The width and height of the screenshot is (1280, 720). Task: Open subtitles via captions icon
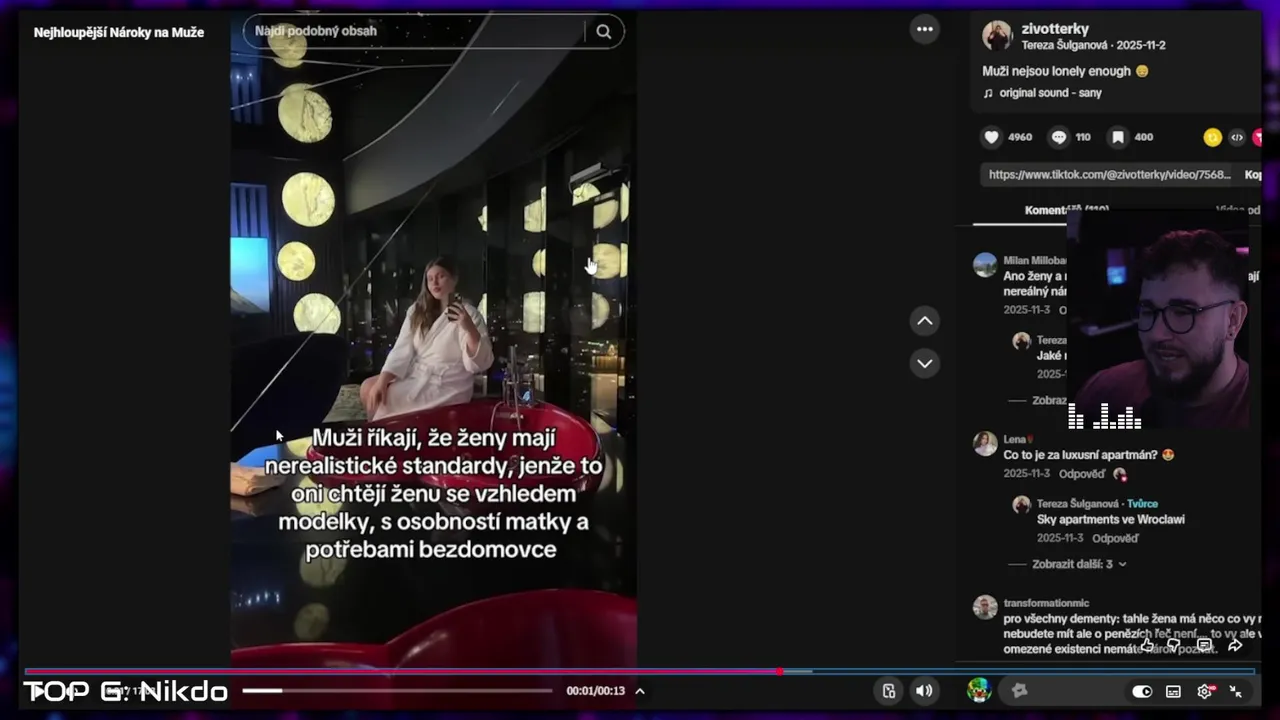(1173, 691)
